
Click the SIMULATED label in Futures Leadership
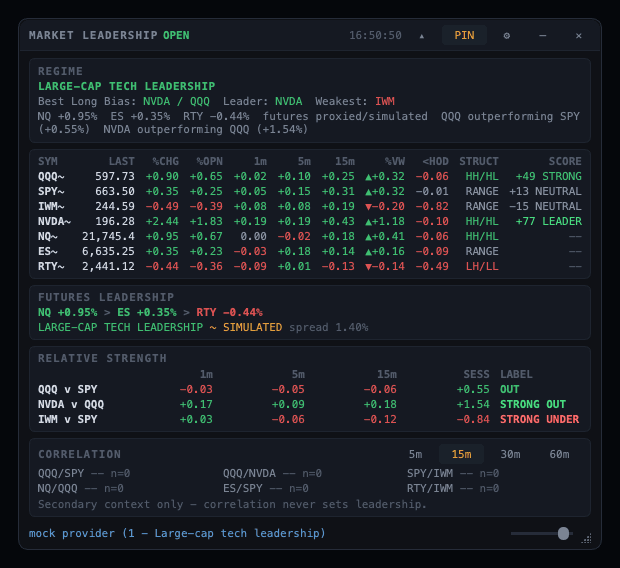[253, 328]
